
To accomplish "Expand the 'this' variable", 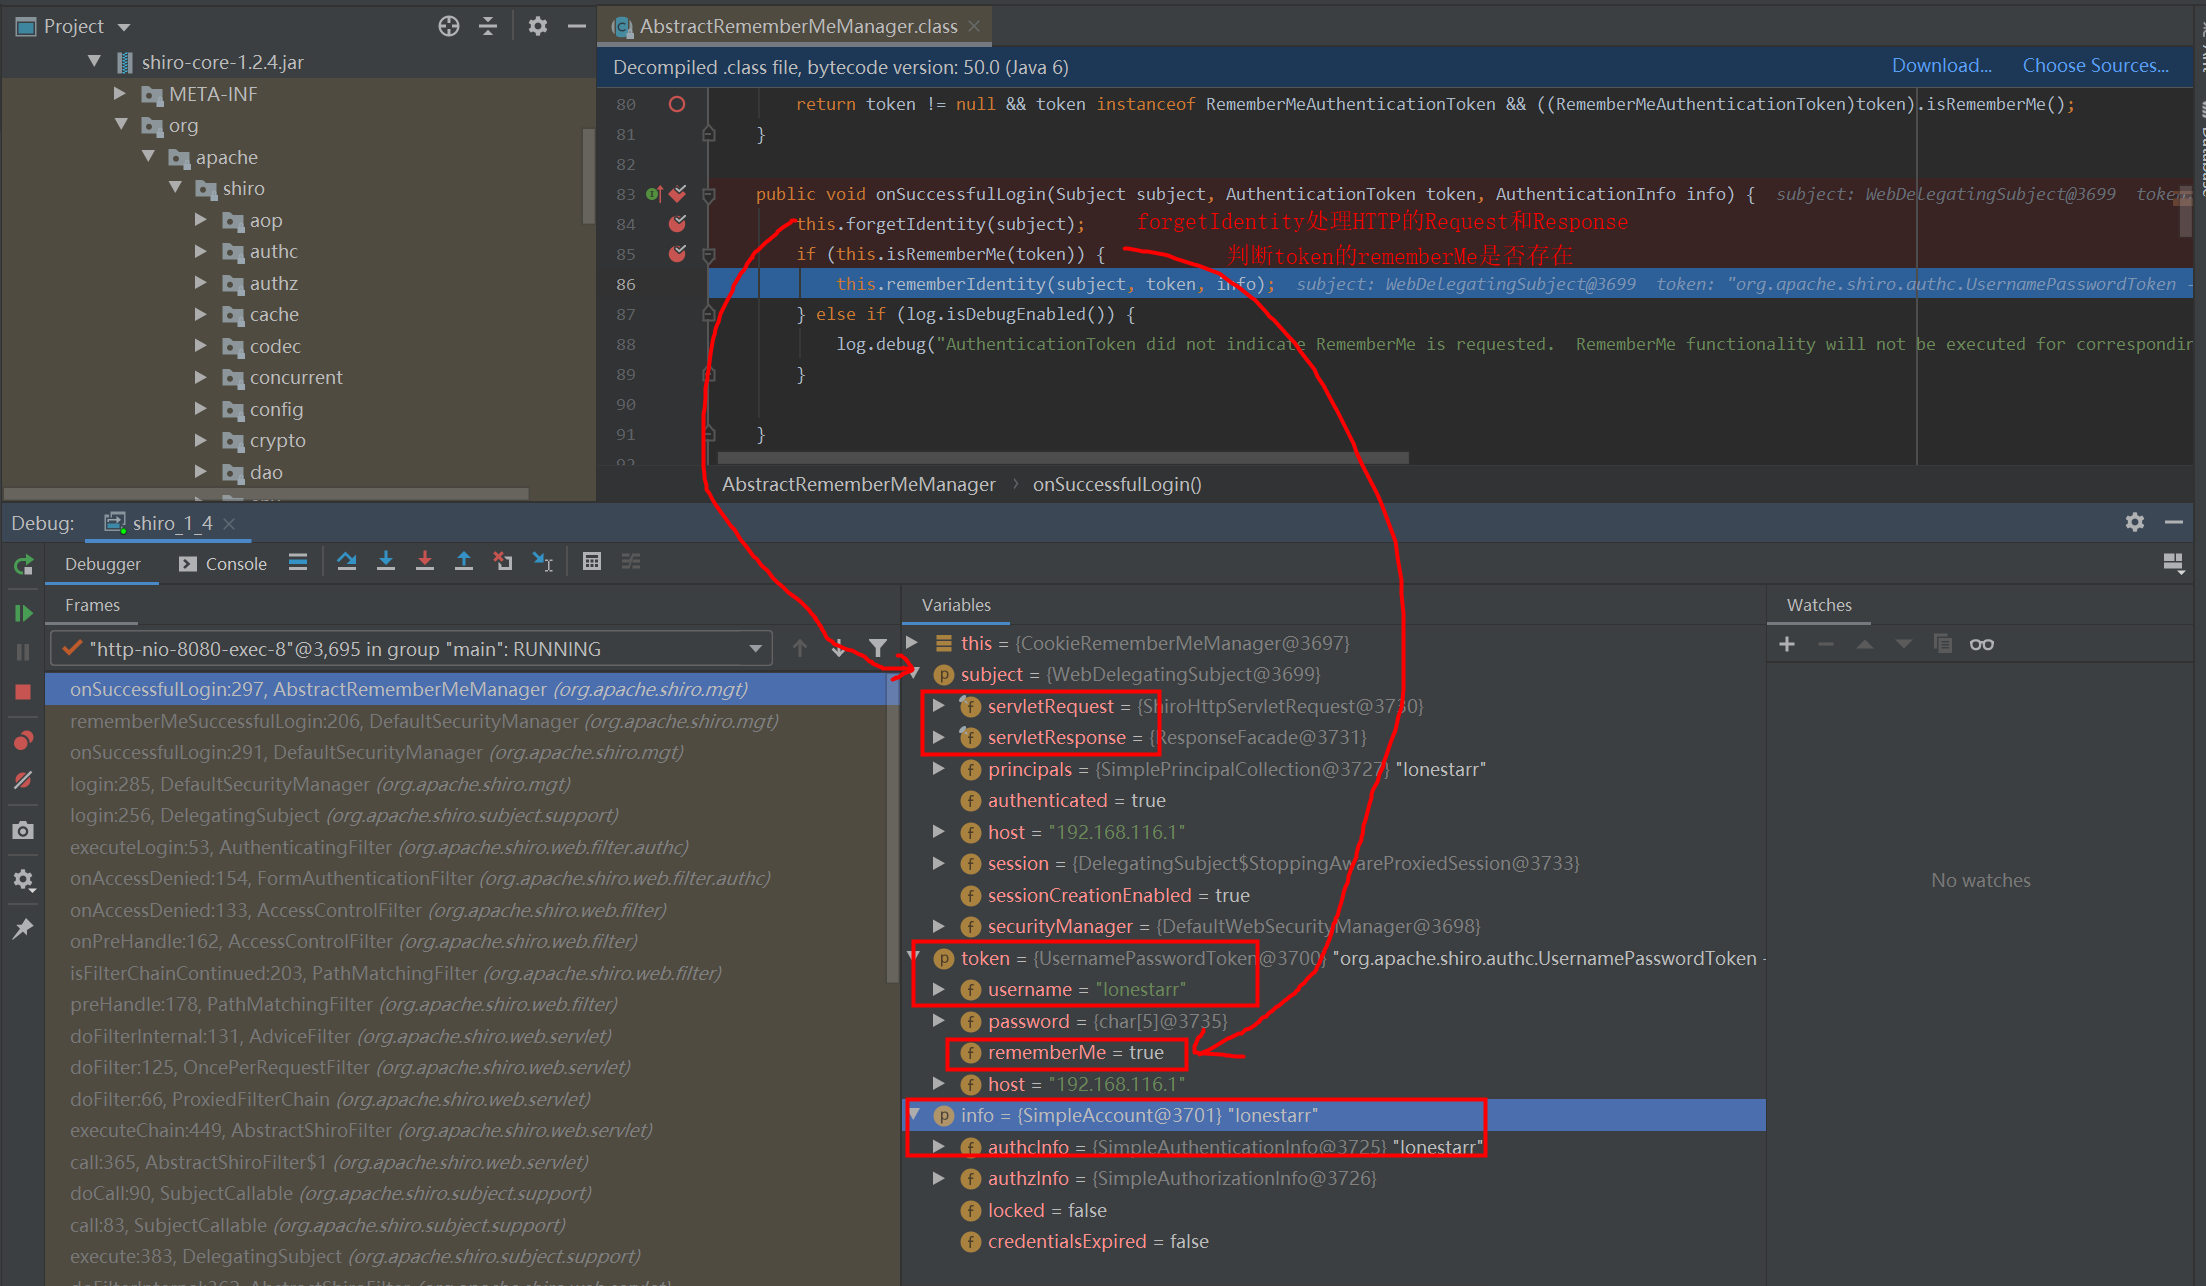I will coord(912,643).
